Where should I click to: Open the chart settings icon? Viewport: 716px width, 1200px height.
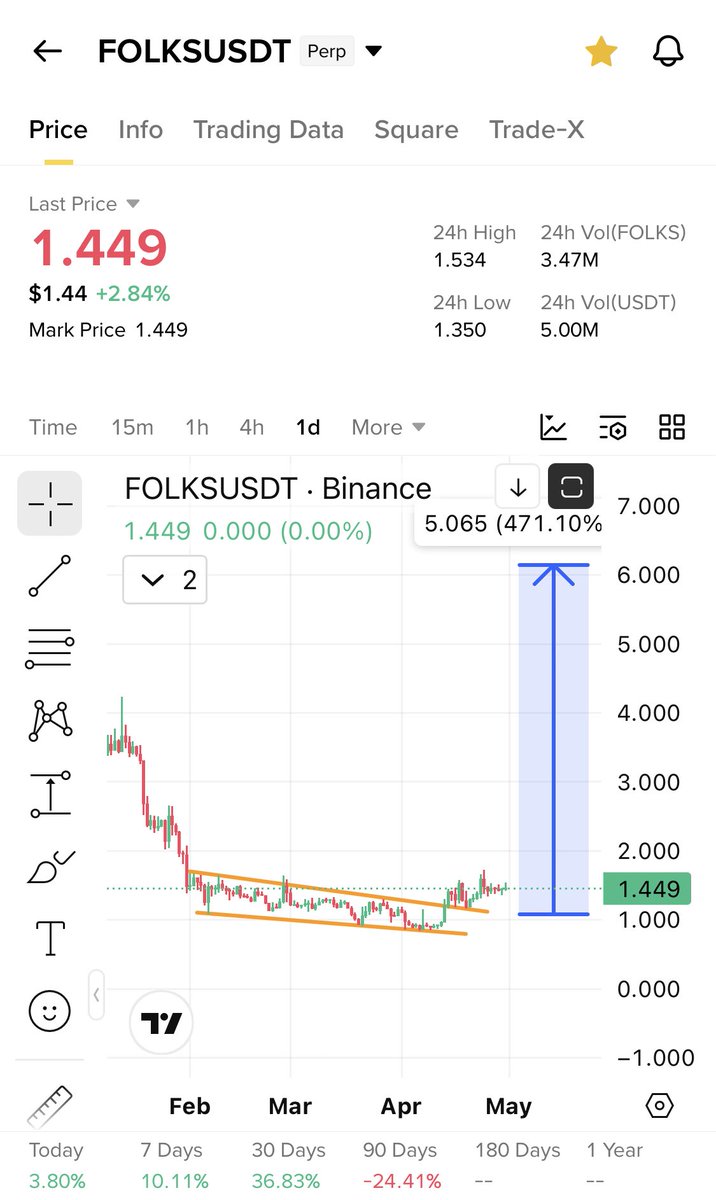[x=613, y=427]
